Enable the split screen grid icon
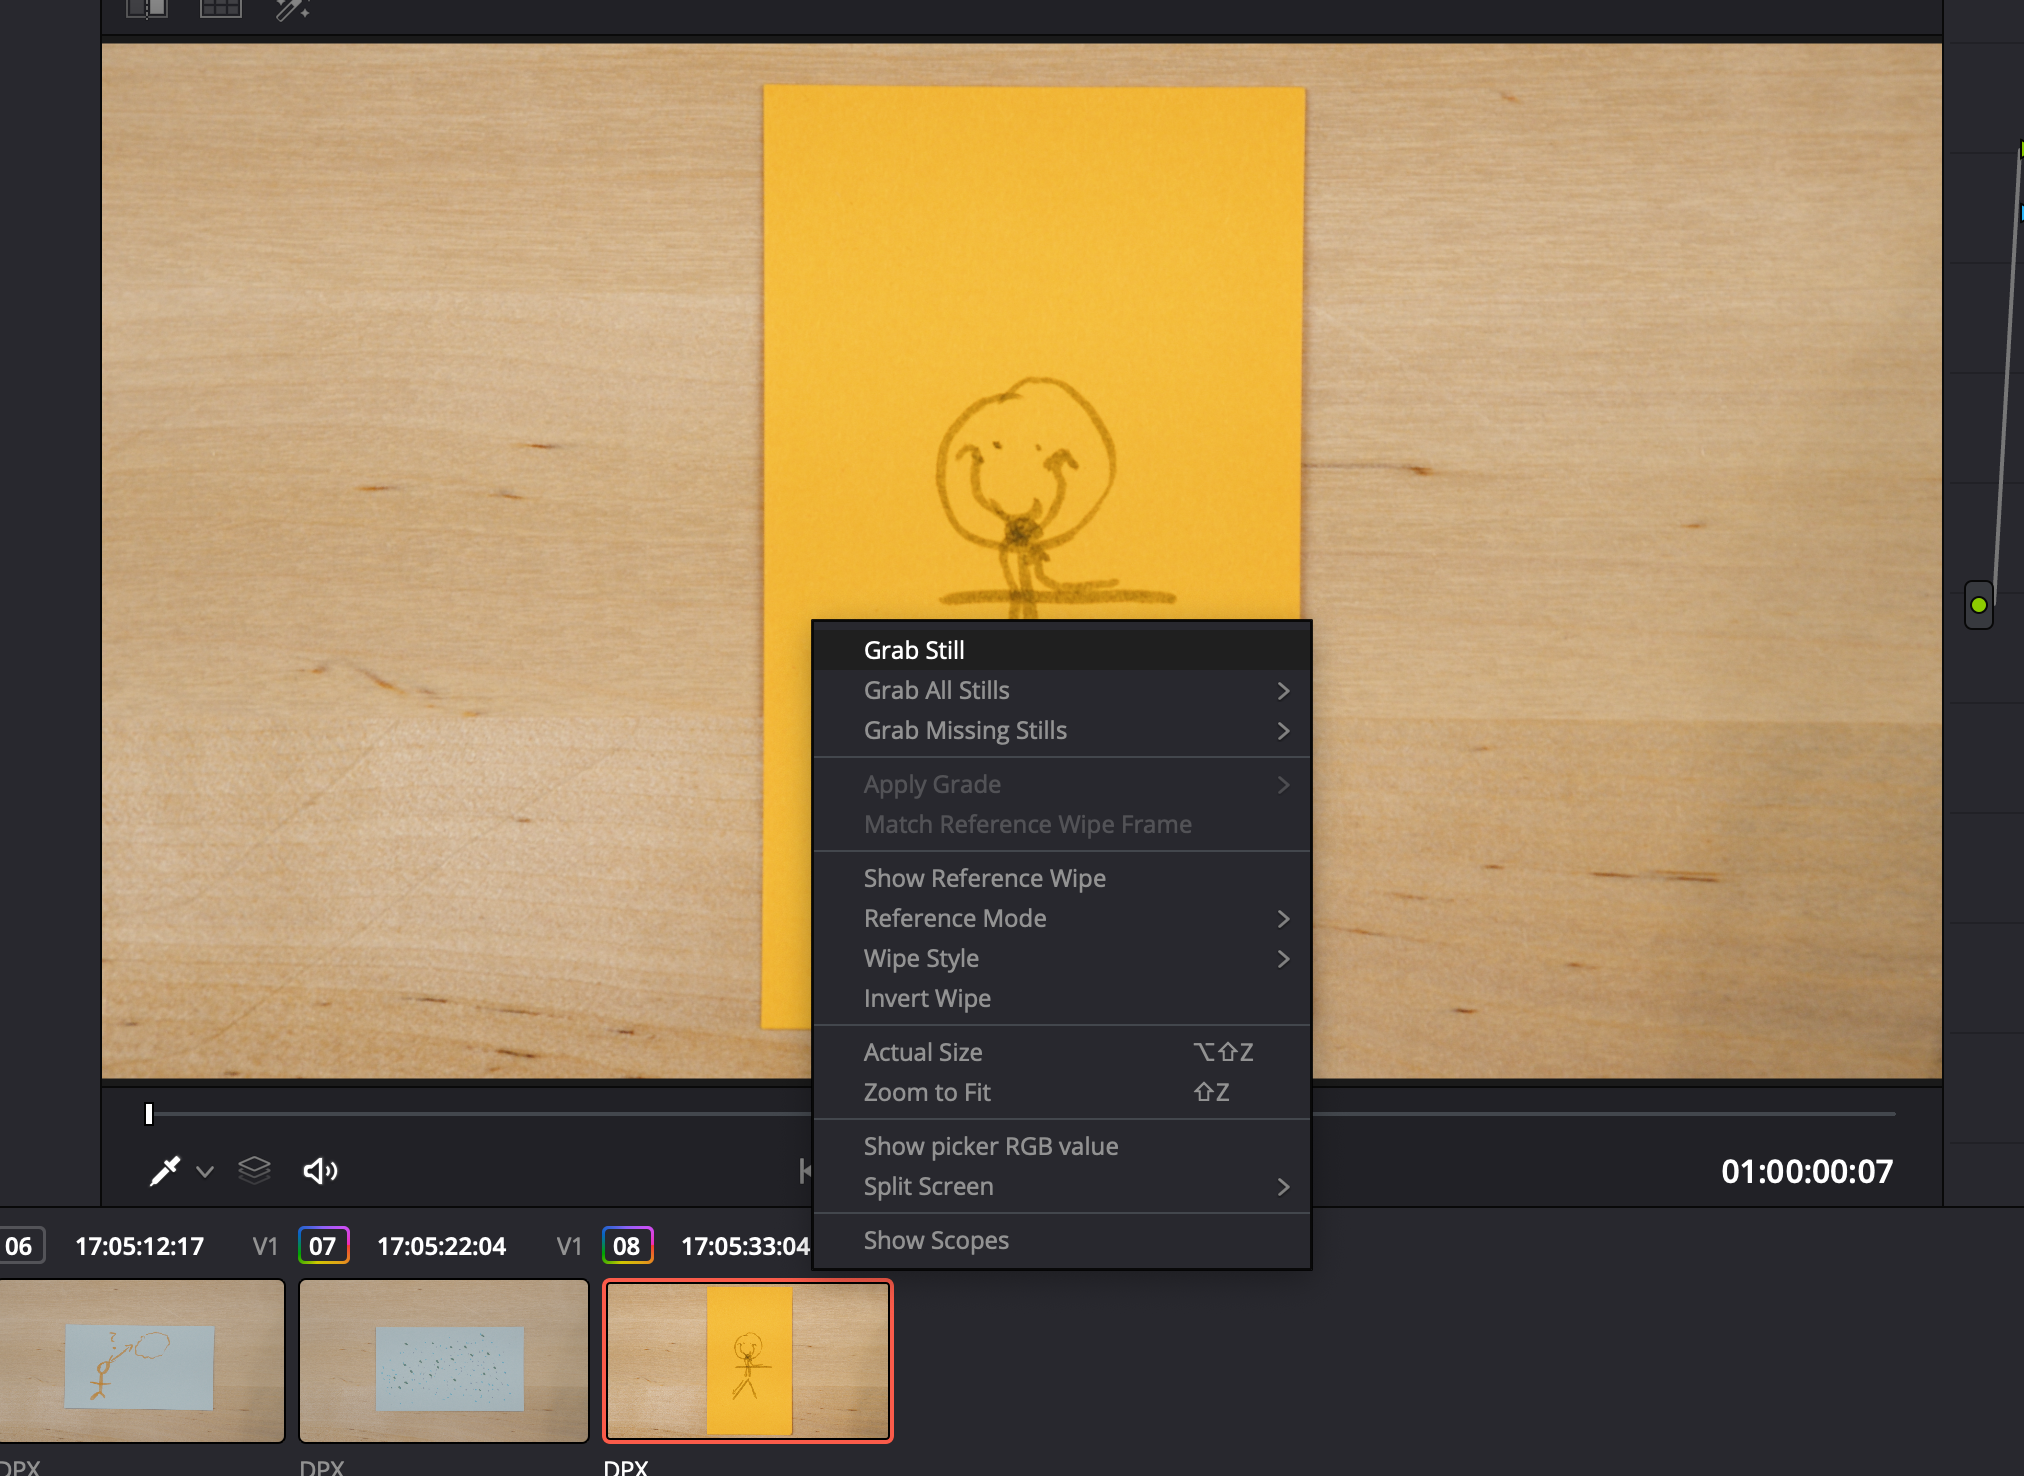 (x=221, y=9)
